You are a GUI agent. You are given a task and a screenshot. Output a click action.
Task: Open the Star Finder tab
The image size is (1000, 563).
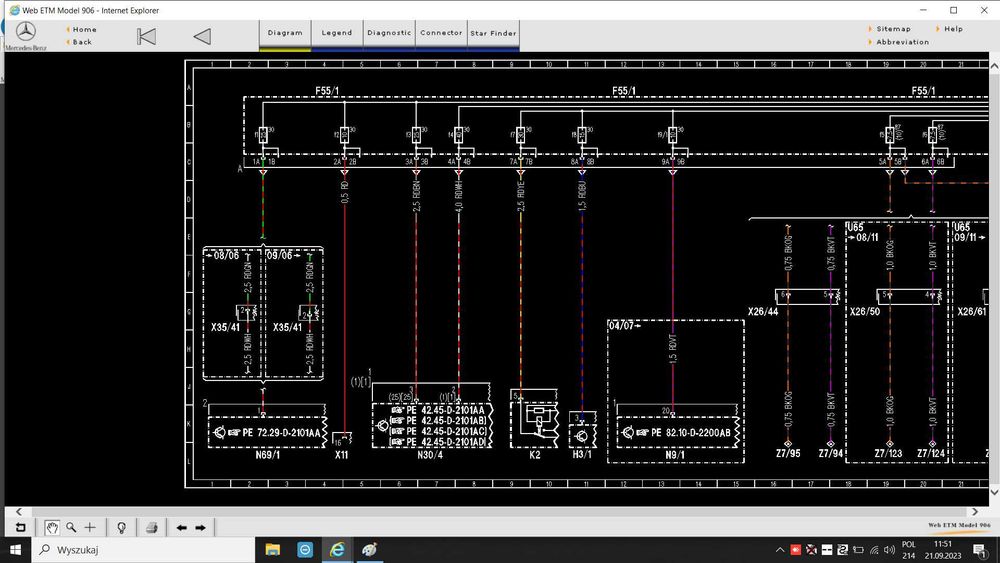pos(493,33)
